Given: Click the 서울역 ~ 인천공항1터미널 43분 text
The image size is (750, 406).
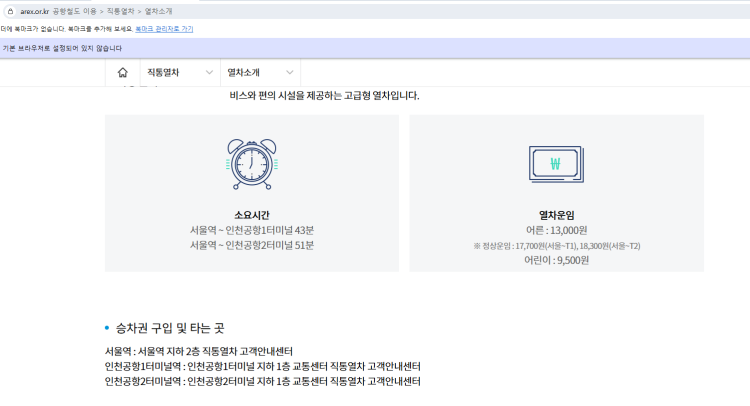Looking at the screenshot, I should [x=252, y=230].
